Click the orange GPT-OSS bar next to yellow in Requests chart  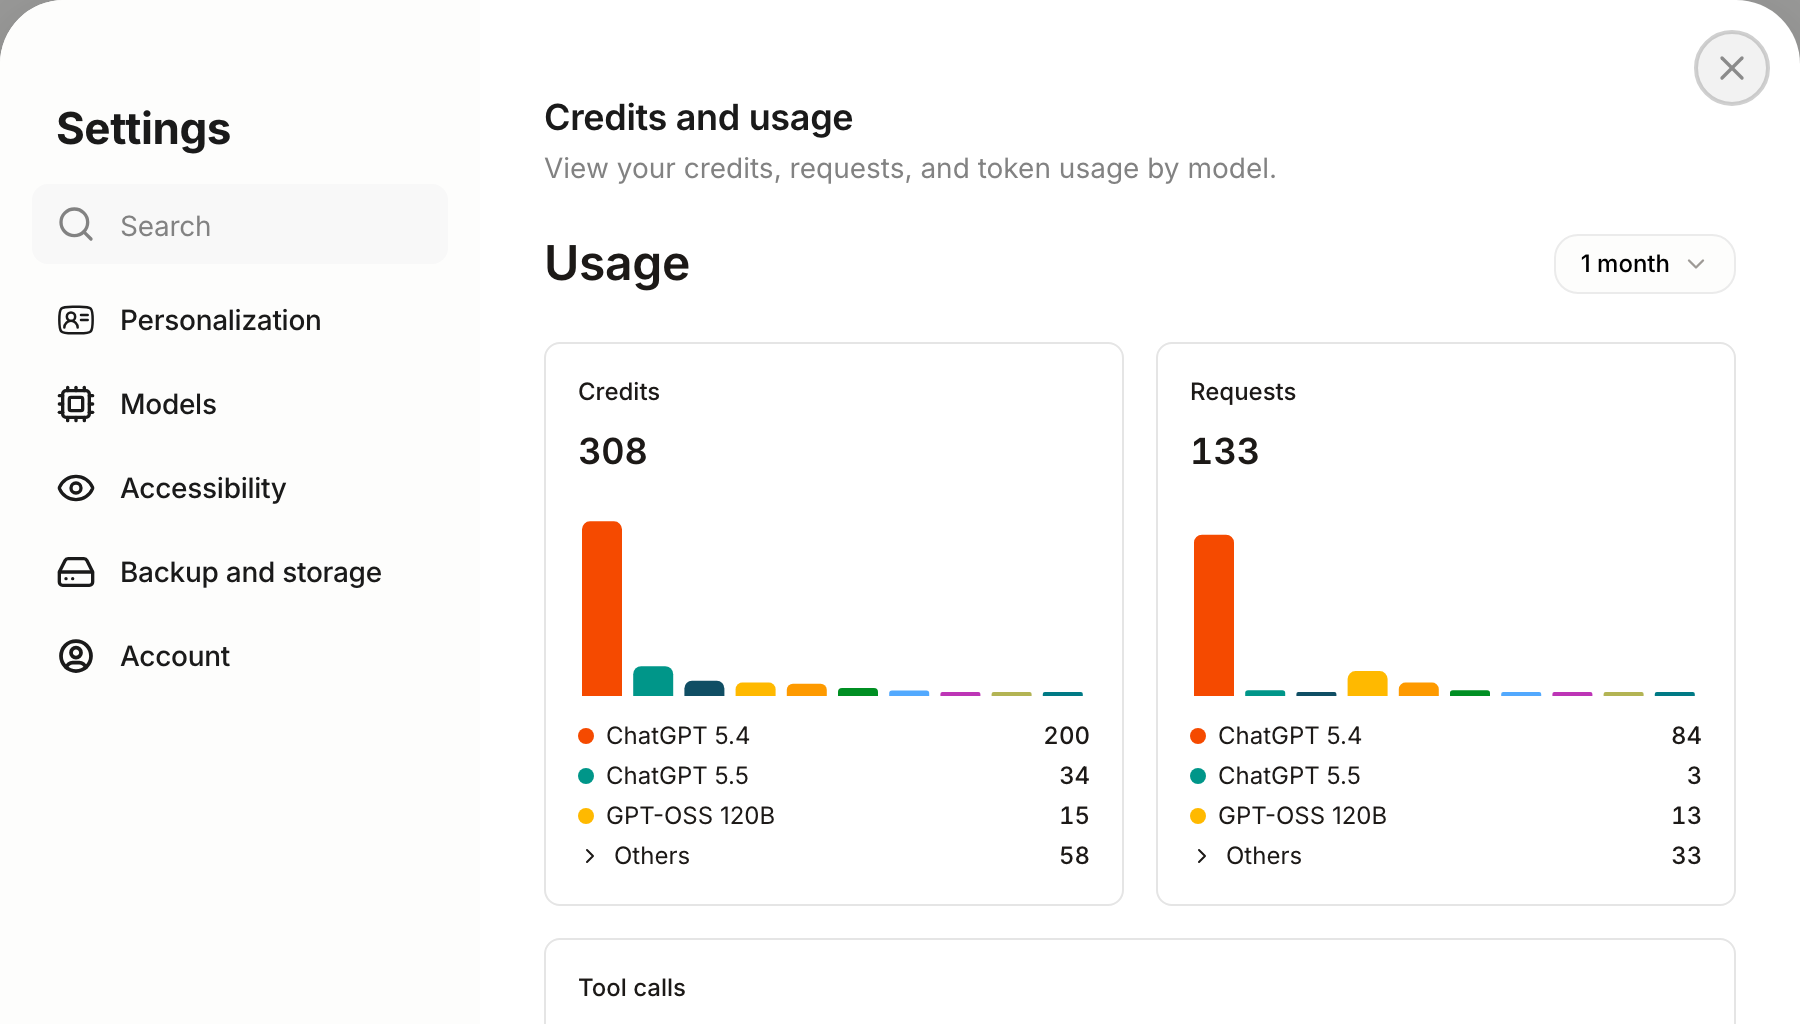[x=1418, y=689]
